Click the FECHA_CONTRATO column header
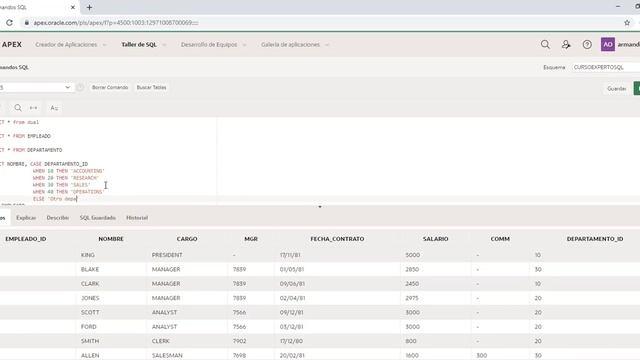The image size is (640, 360). pos(337,239)
